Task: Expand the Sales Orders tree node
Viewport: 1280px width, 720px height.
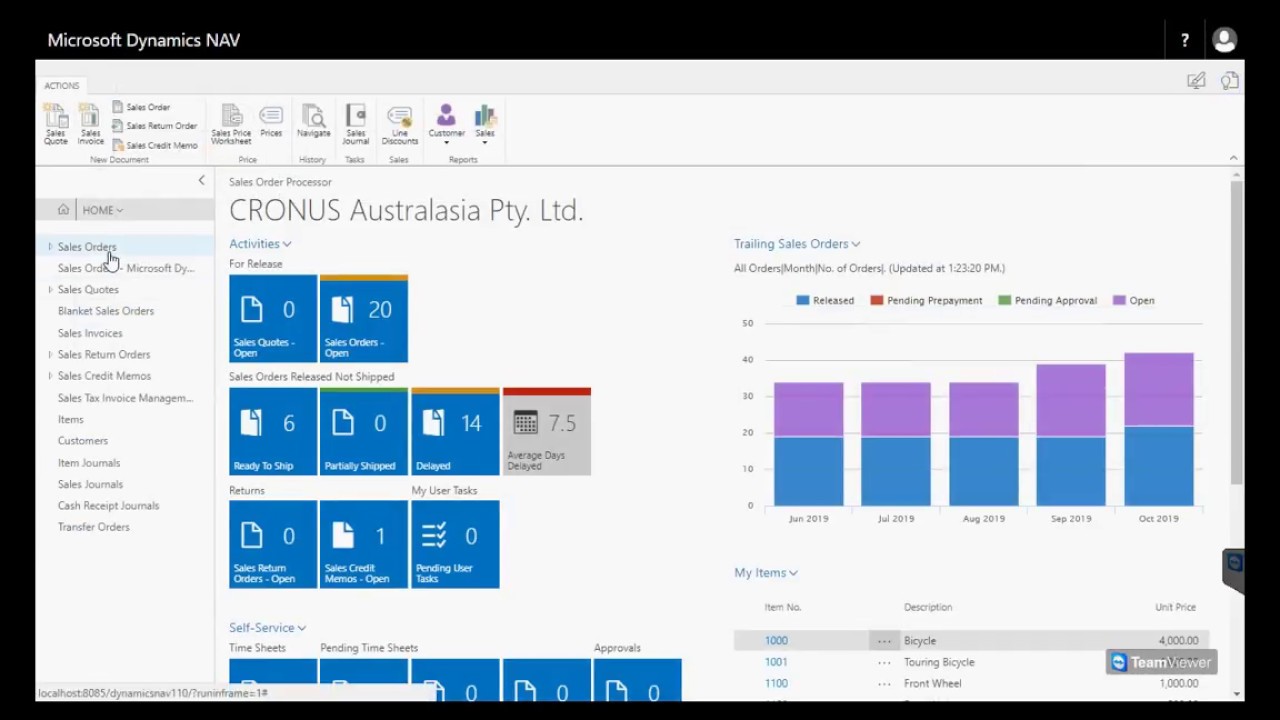Action: pos(50,246)
